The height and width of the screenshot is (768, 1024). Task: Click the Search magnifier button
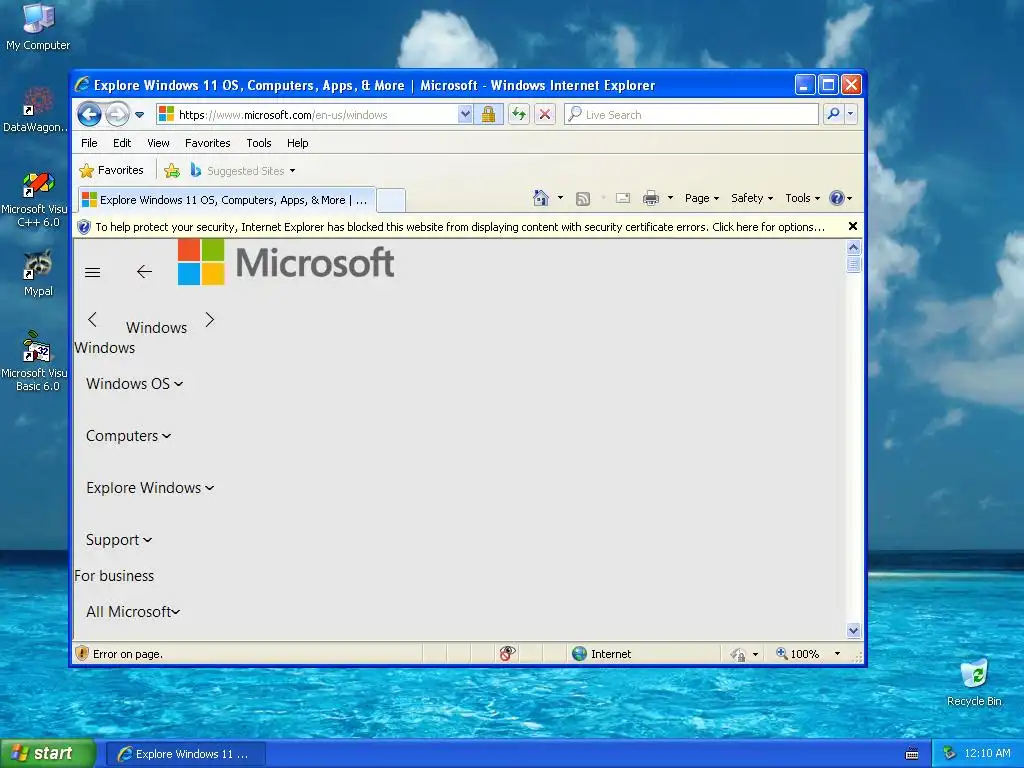pyautogui.click(x=833, y=115)
